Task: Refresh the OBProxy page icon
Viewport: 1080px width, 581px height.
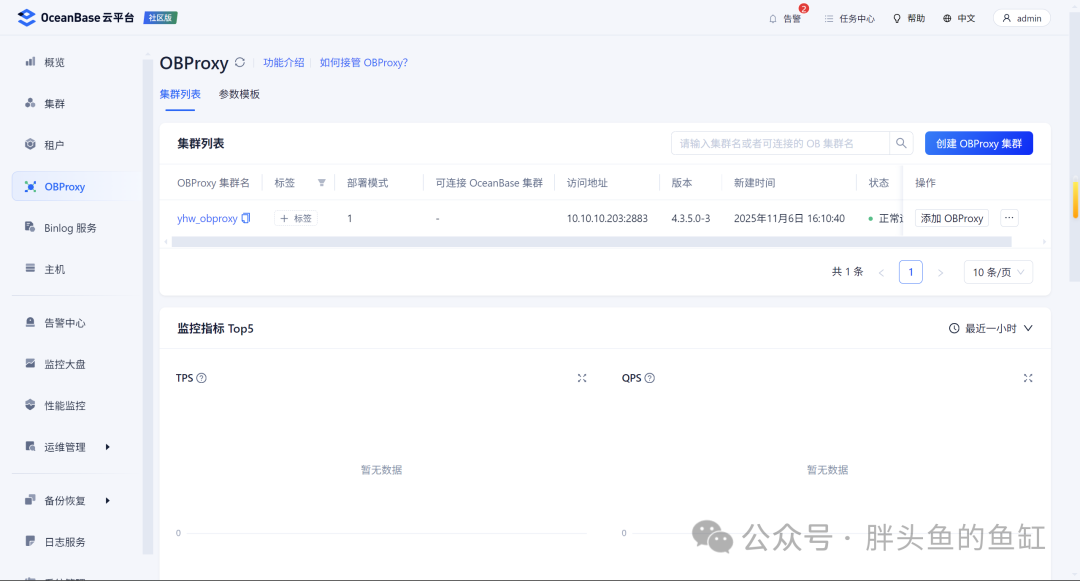Action: click(240, 62)
